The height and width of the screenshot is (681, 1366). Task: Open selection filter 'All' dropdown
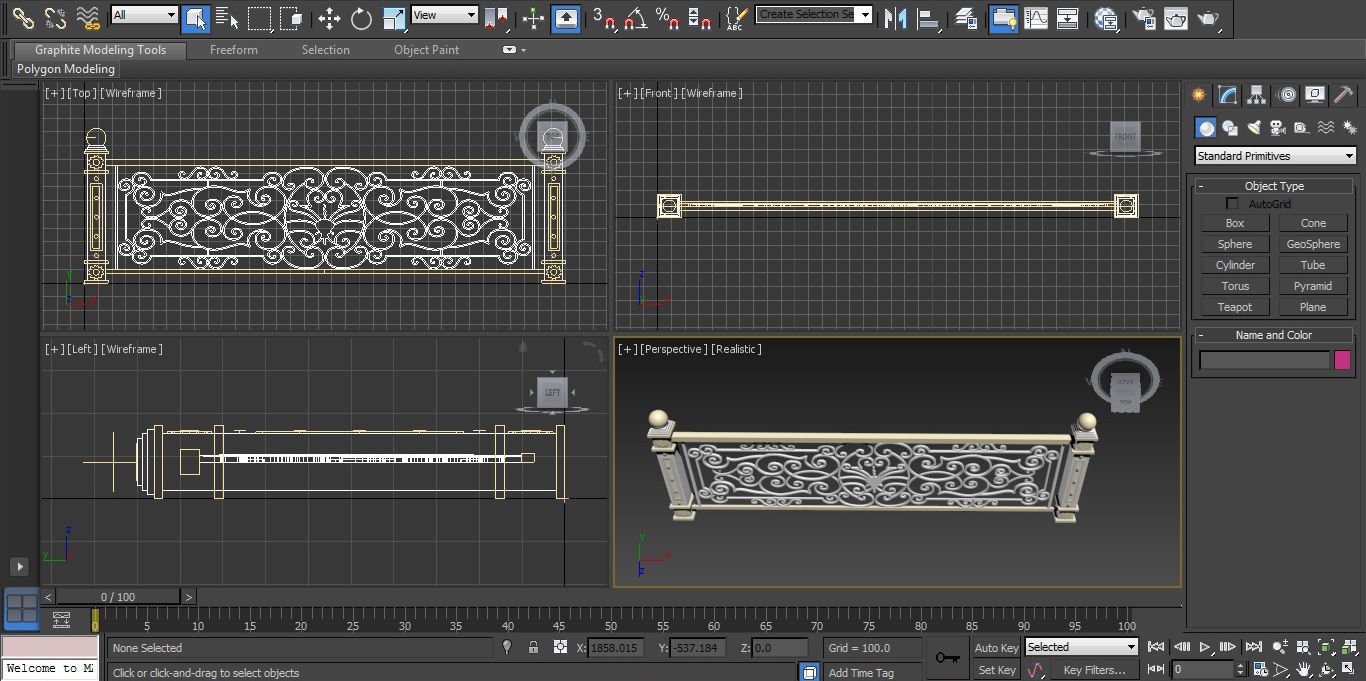point(144,15)
